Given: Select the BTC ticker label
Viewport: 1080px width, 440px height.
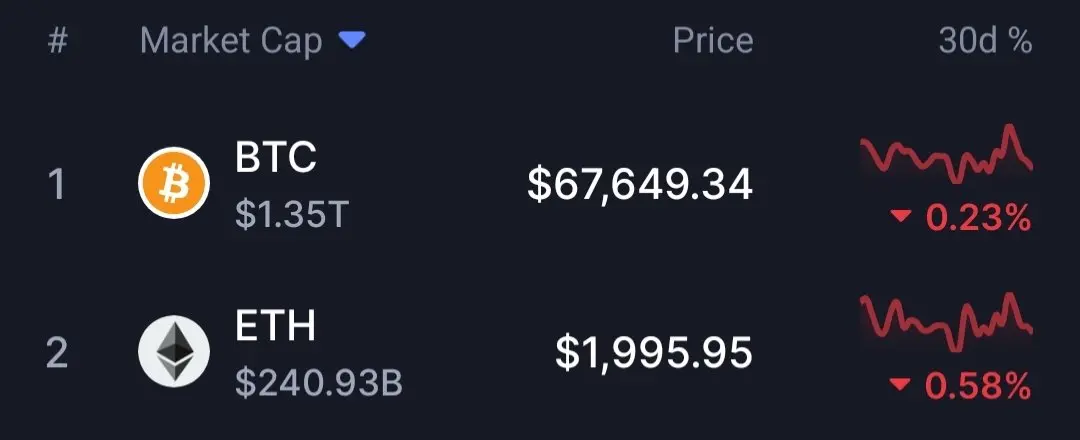Looking at the screenshot, I should [x=276, y=157].
